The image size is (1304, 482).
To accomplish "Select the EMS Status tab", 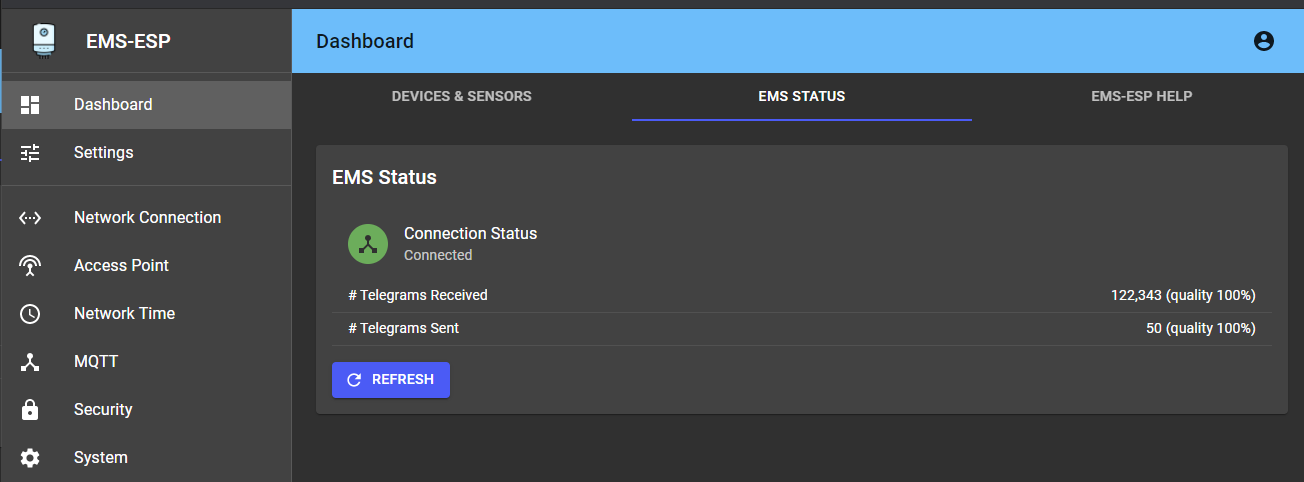I will coord(801,97).
